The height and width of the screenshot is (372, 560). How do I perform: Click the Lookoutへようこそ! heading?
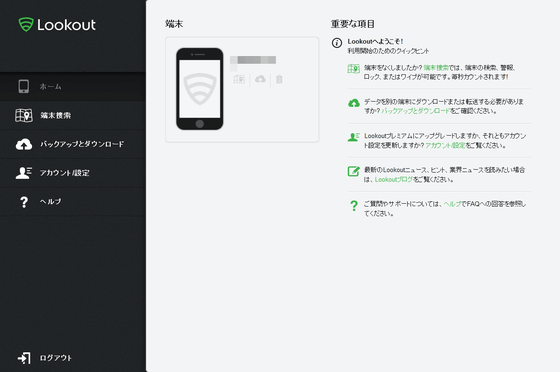pos(375,41)
